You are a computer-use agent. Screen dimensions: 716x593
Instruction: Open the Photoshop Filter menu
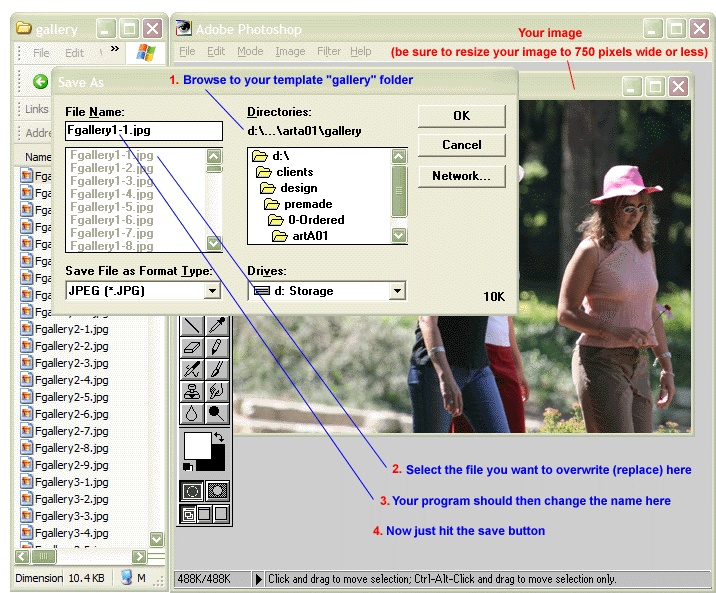pyautogui.click(x=329, y=52)
